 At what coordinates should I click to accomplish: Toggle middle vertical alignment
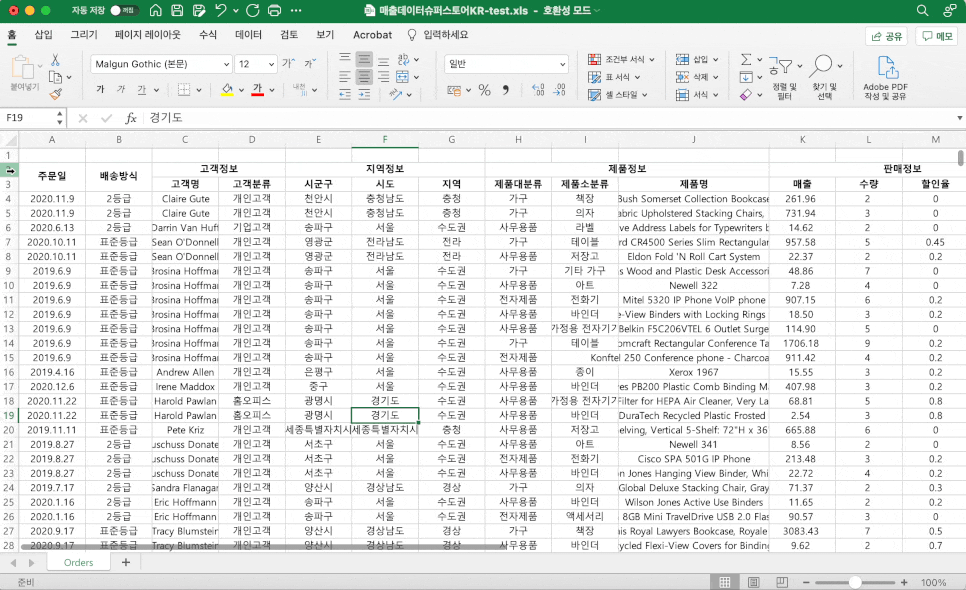[x=364, y=60]
